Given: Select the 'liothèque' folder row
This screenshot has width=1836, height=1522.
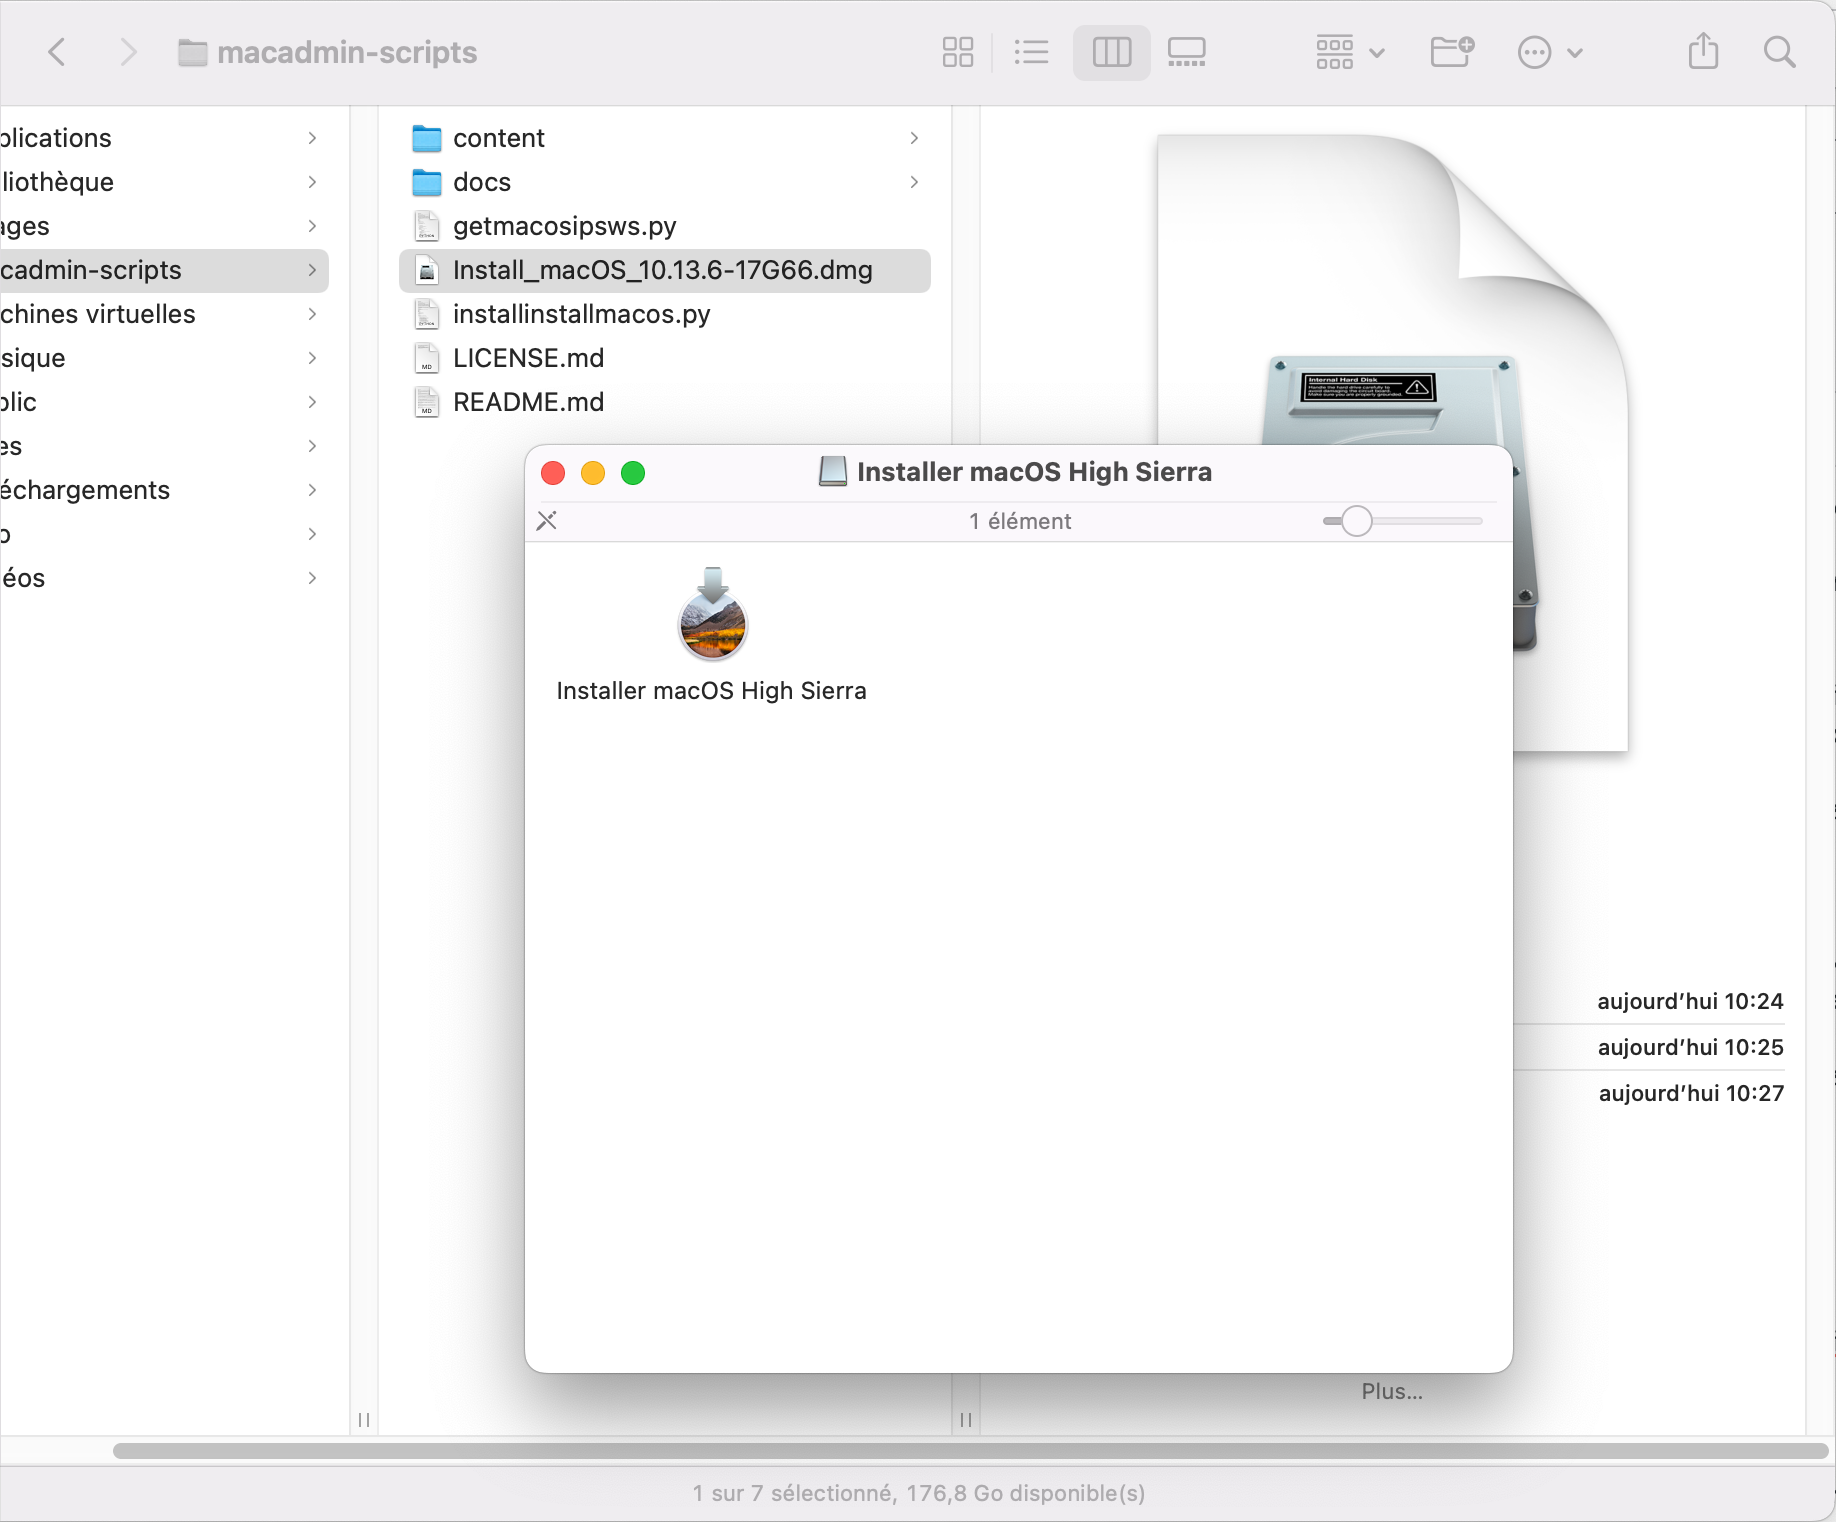Looking at the screenshot, I should tap(163, 182).
